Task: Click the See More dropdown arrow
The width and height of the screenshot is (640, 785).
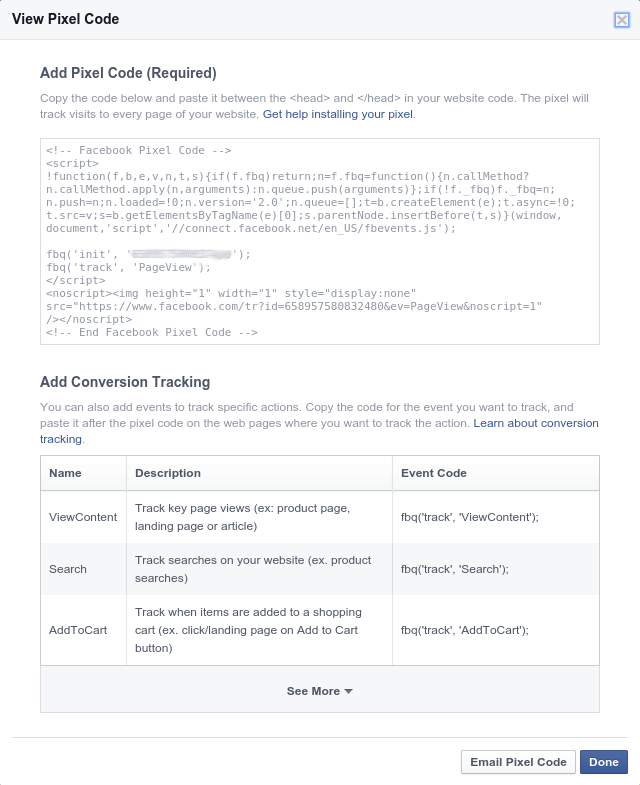Action: pos(349,691)
